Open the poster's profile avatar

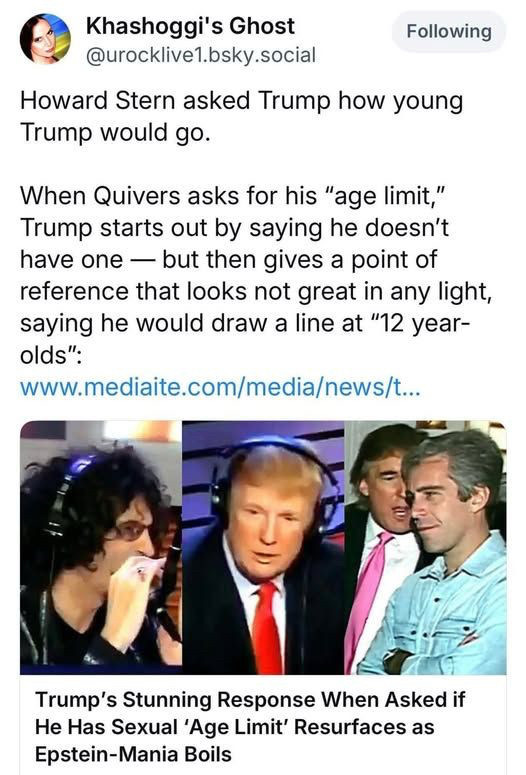(x=45, y=39)
